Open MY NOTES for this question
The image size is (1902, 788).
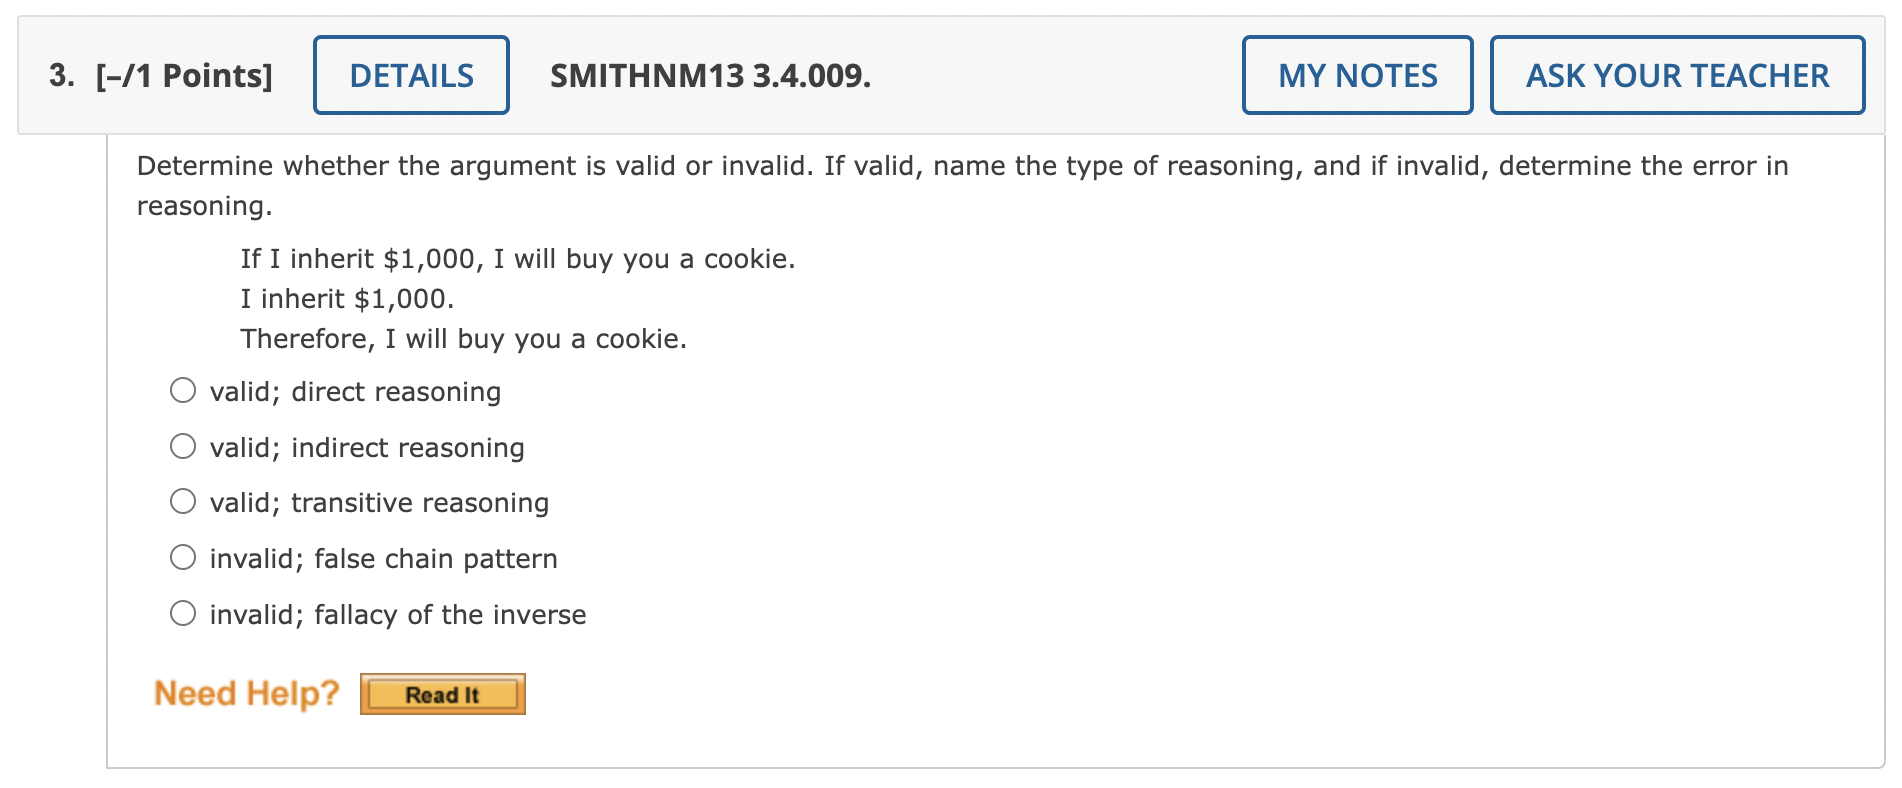coord(1357,74)
